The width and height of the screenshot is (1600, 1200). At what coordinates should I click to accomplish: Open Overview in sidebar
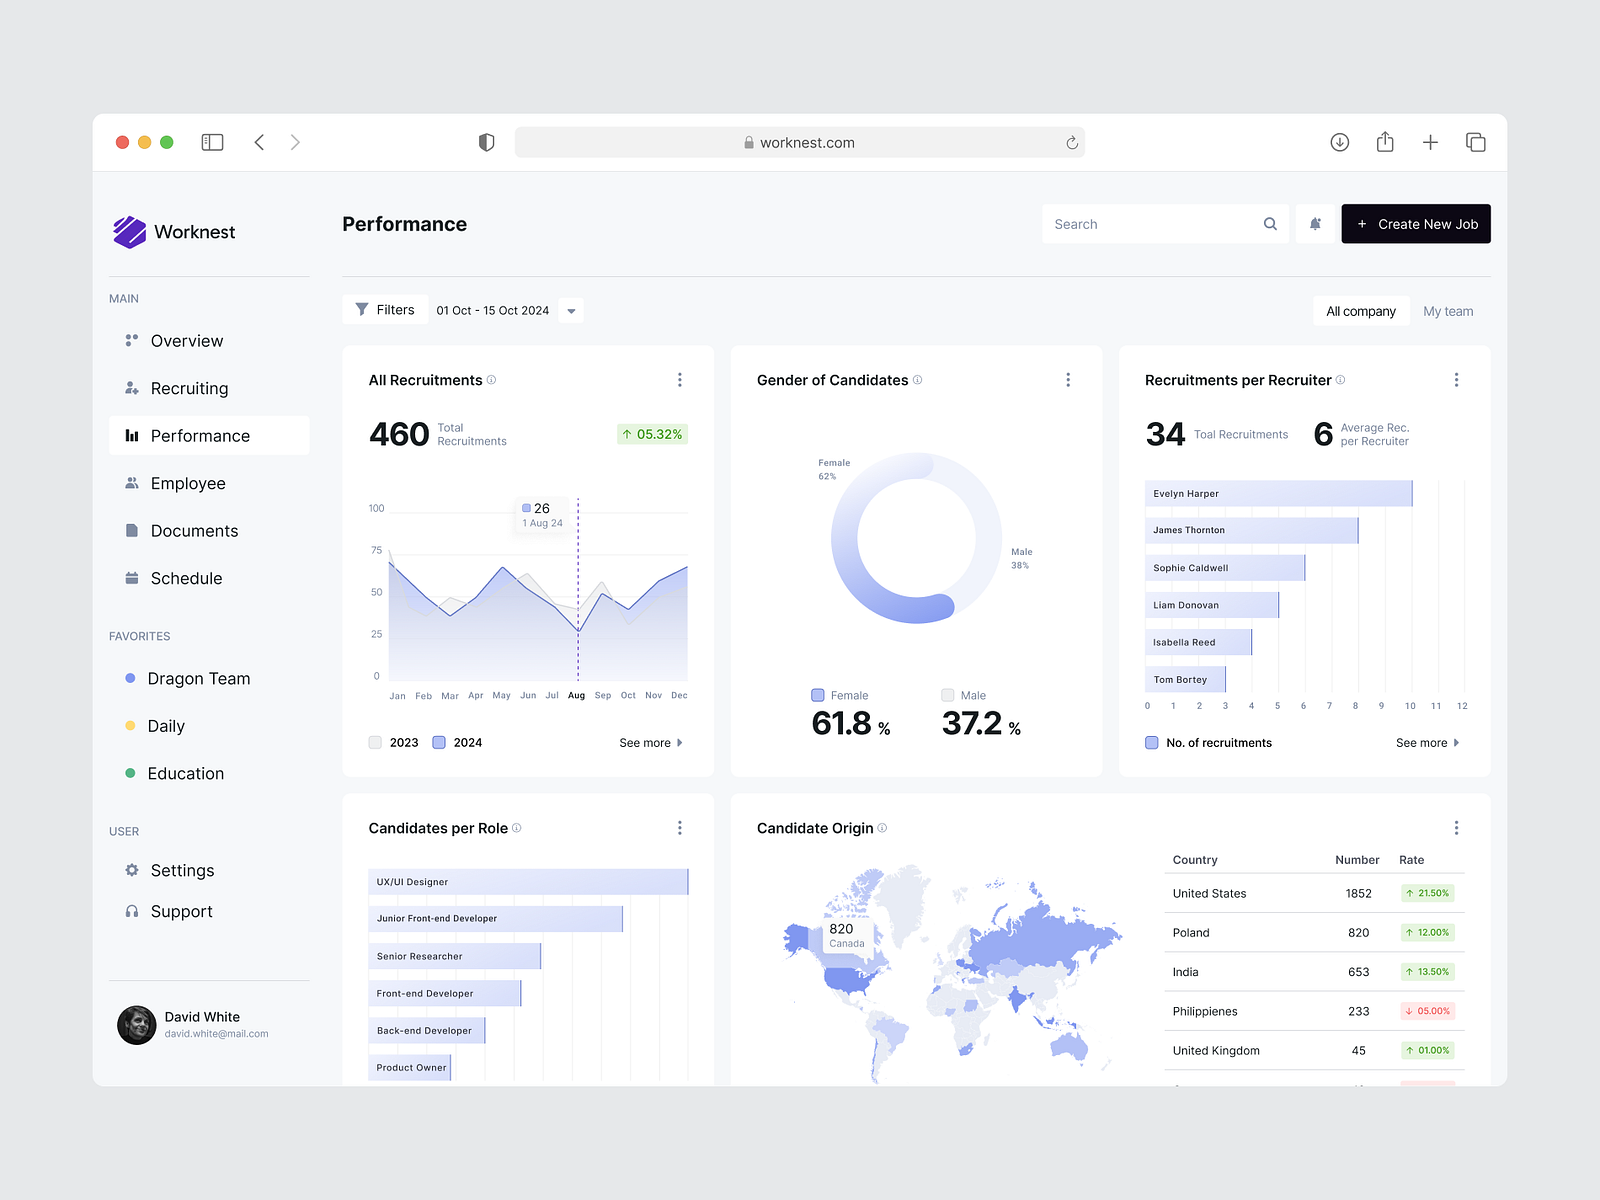click(209, 341)
